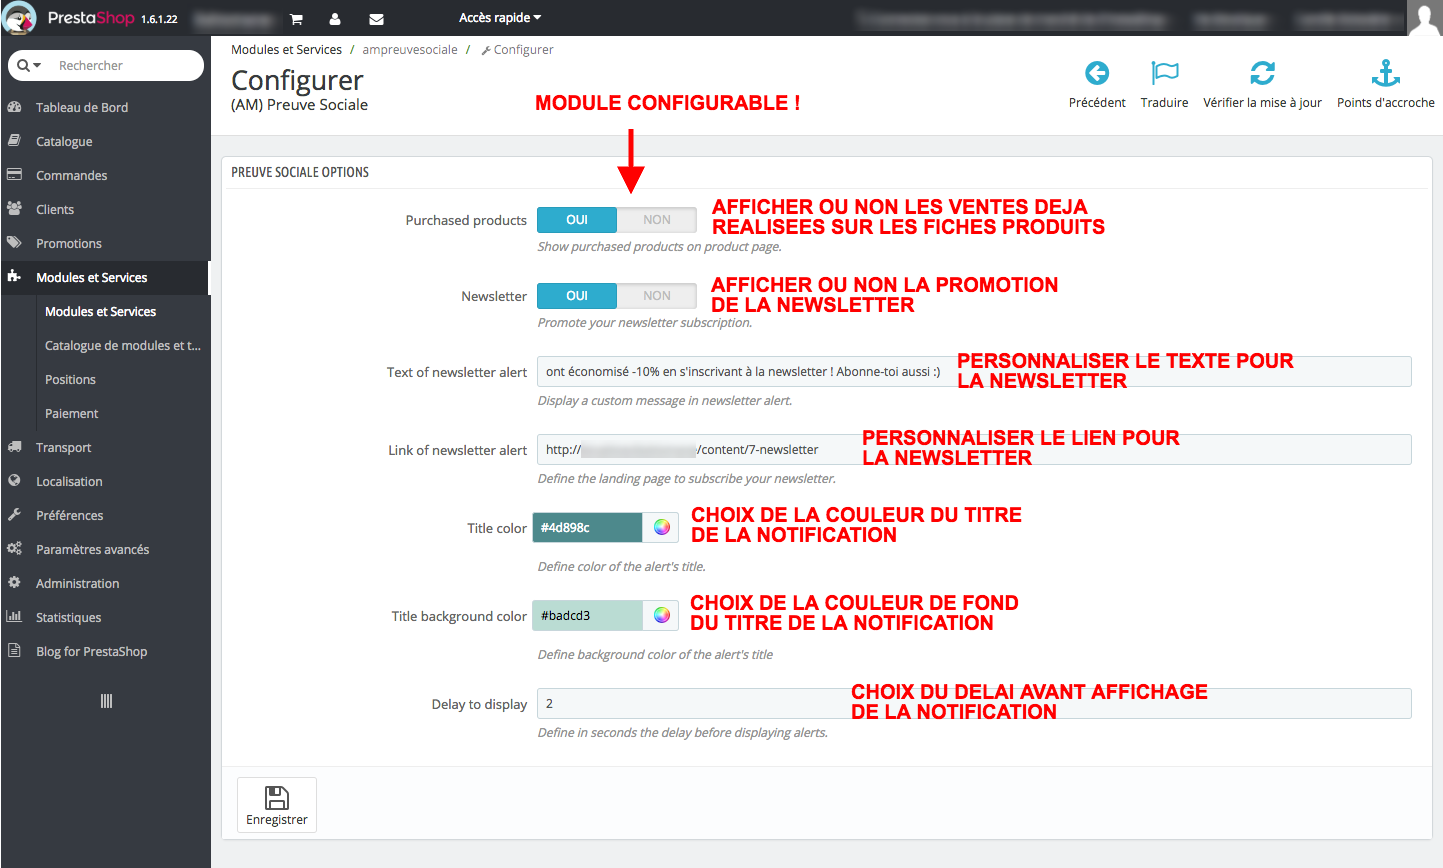Click the Delay to display input field
This screenshot has width=1443, height=868.
(974, 704)
